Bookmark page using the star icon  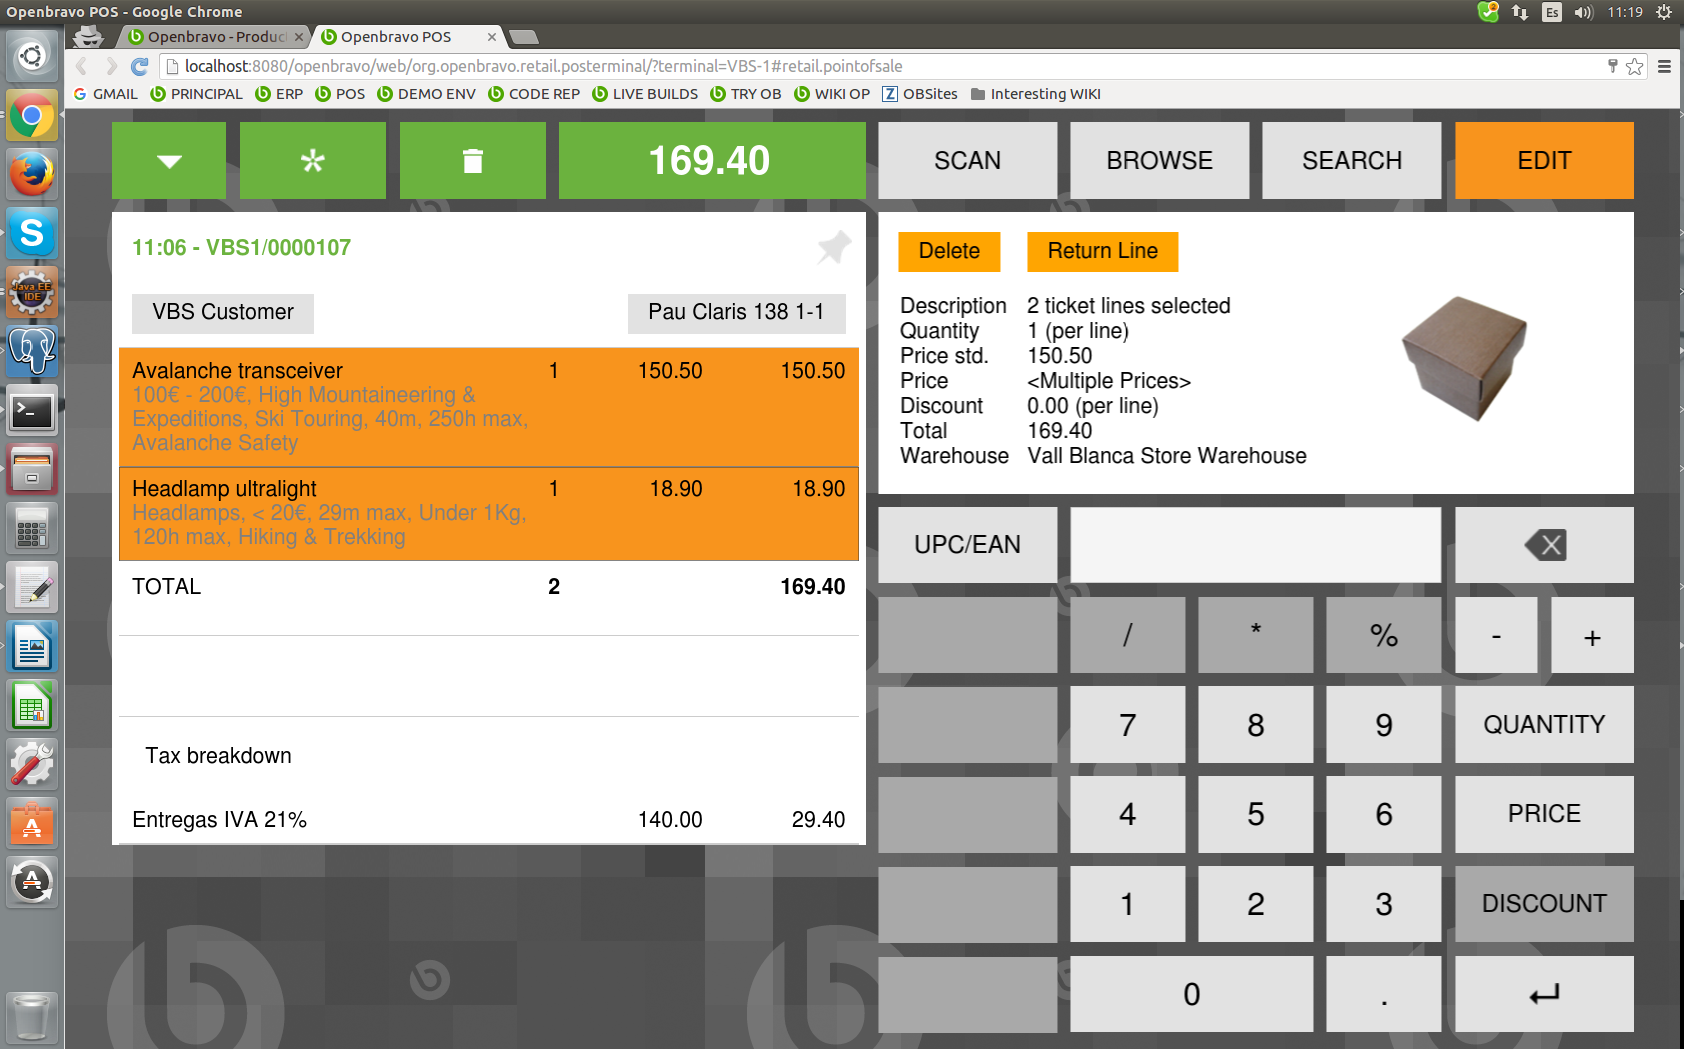[x=1634, y=66]
